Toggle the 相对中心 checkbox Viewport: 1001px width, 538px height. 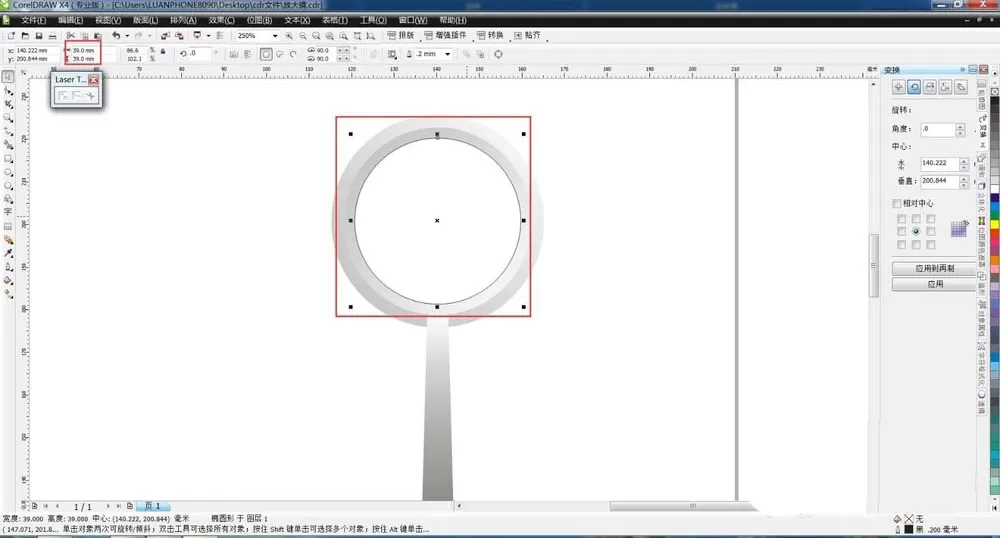tap(896, 204)
